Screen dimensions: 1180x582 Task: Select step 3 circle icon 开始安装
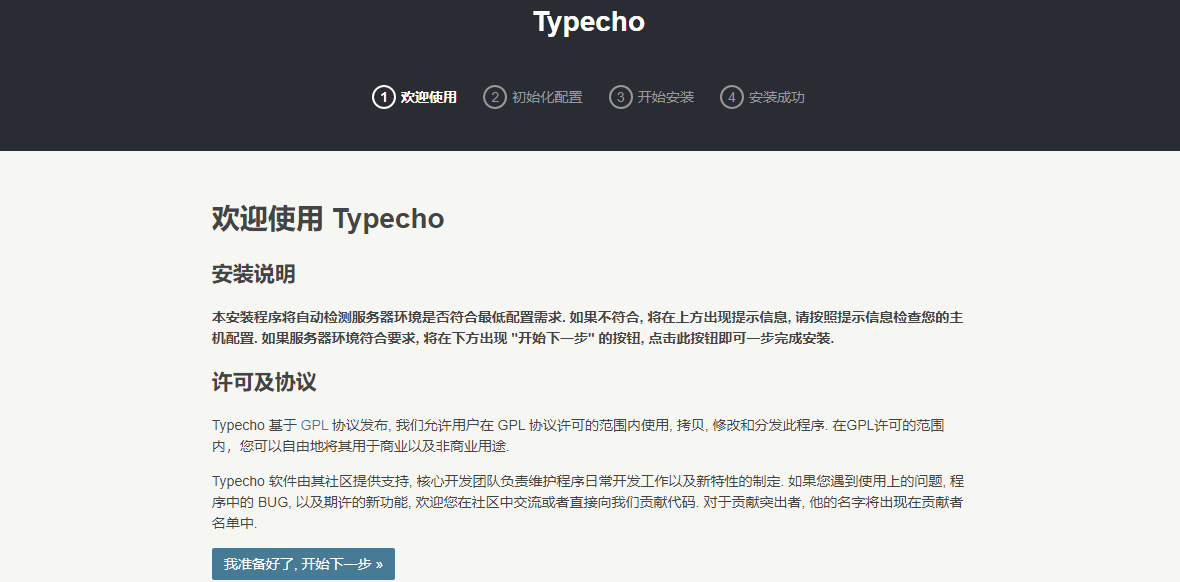pyautogui.click(x=620, y=97)
